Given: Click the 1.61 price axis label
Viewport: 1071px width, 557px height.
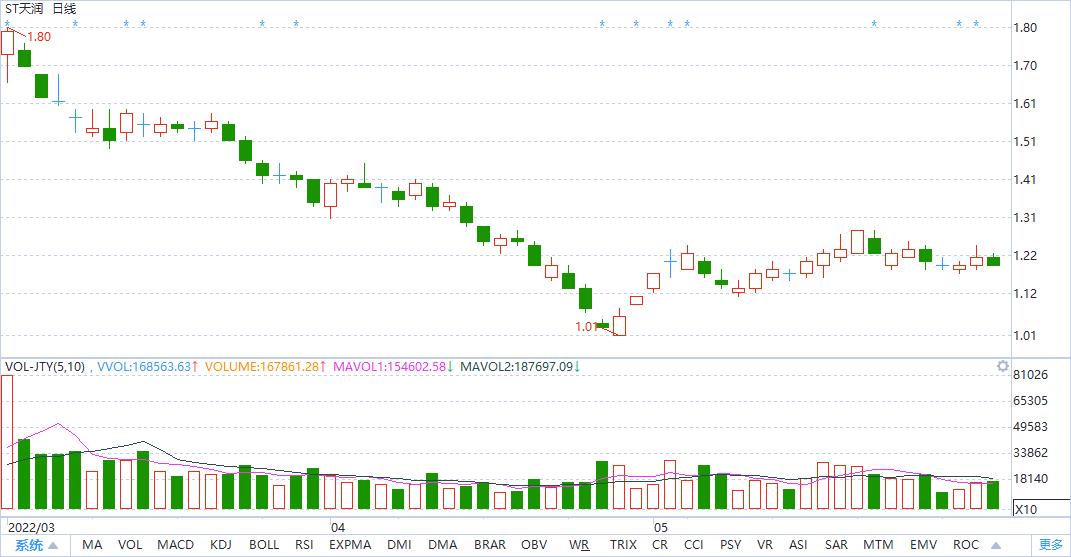Looking at the screenshot, I should [x=1025, y=104].
